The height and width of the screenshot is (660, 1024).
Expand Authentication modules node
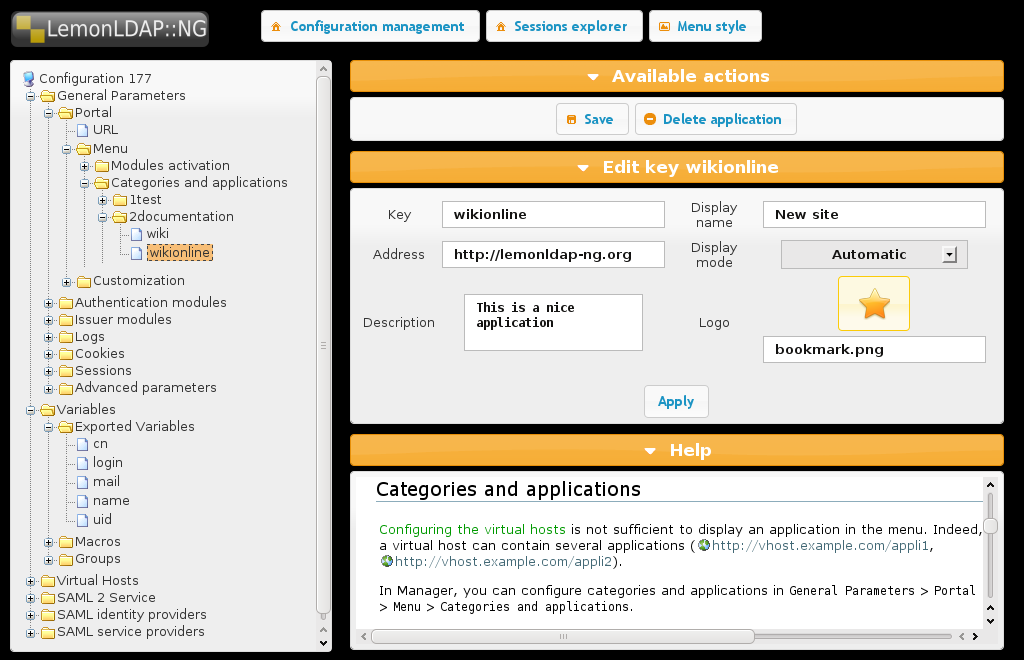(48, 304)
